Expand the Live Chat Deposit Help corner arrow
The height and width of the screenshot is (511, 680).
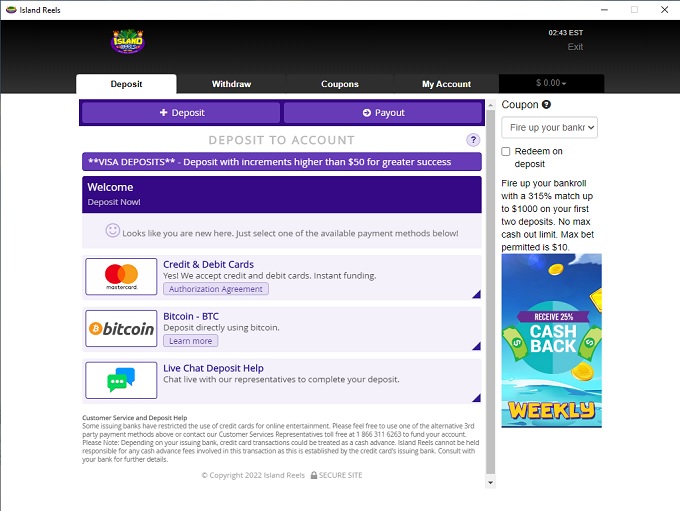(x=476, y=398)
